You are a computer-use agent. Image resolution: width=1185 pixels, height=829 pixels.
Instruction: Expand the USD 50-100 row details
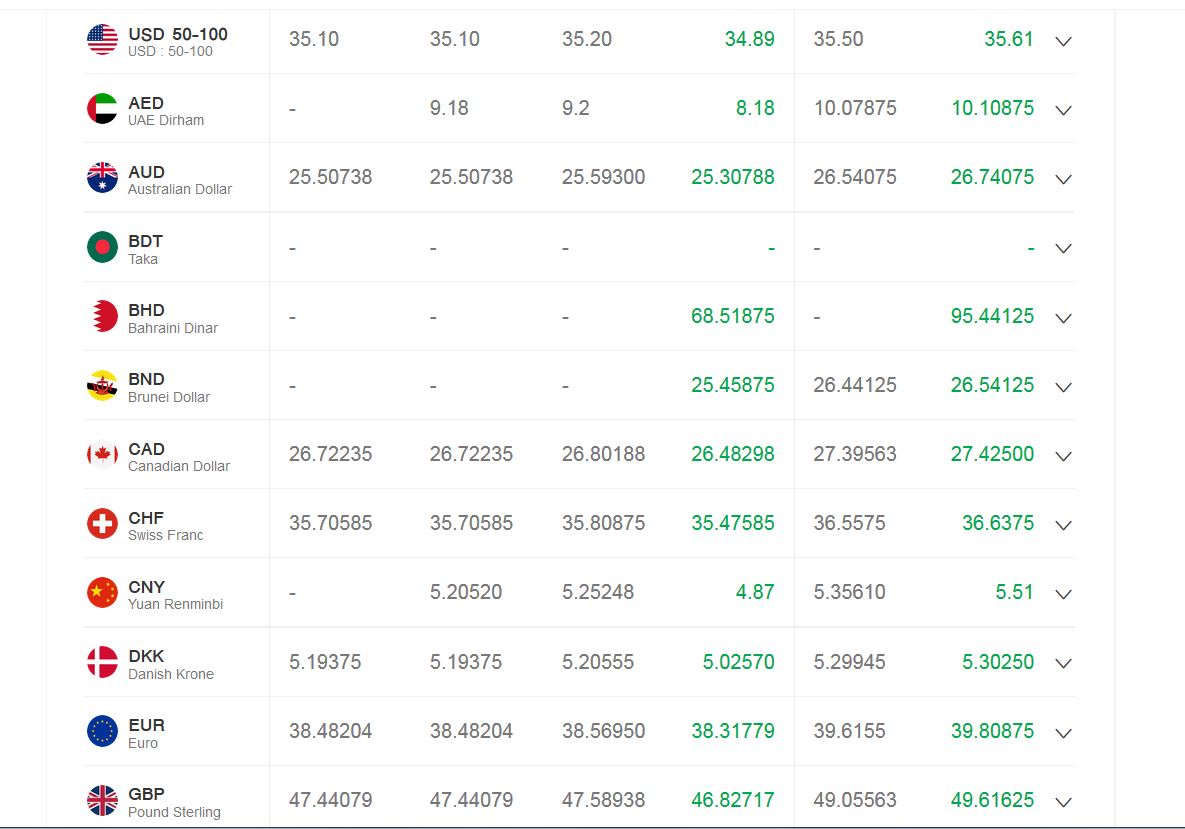pos(1064,41)
